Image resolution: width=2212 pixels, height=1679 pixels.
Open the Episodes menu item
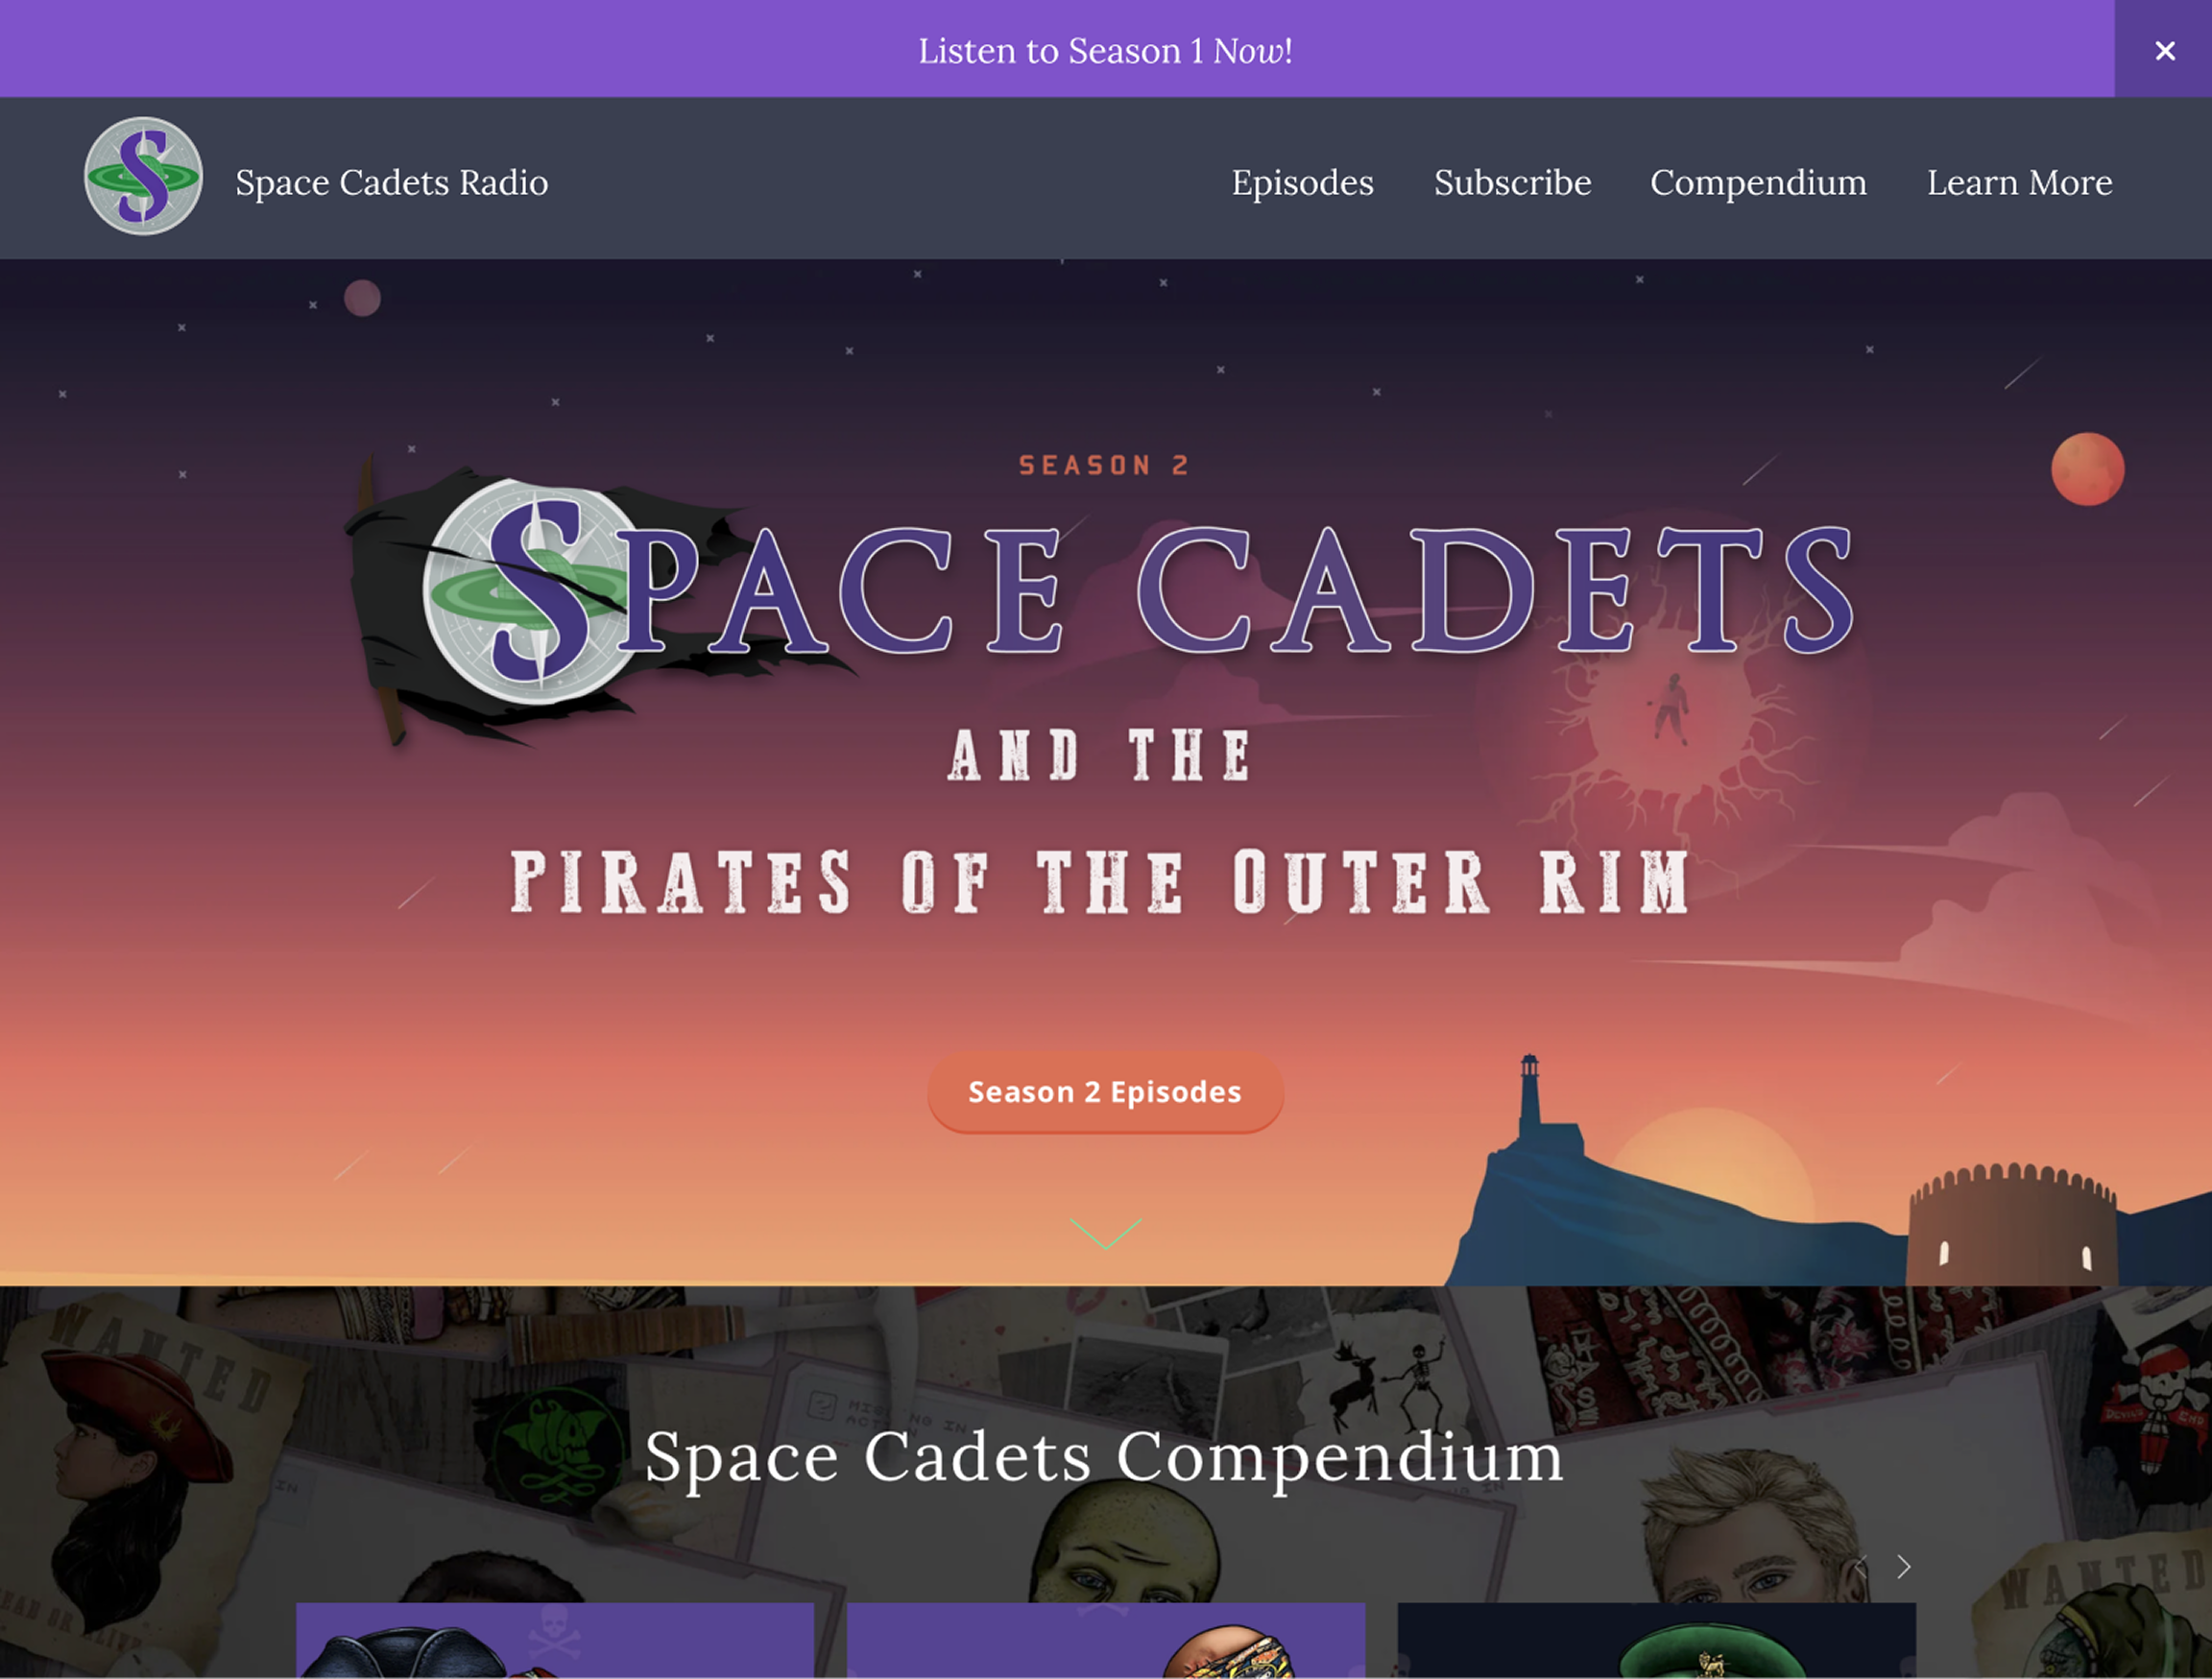[x=1302, y=182]
